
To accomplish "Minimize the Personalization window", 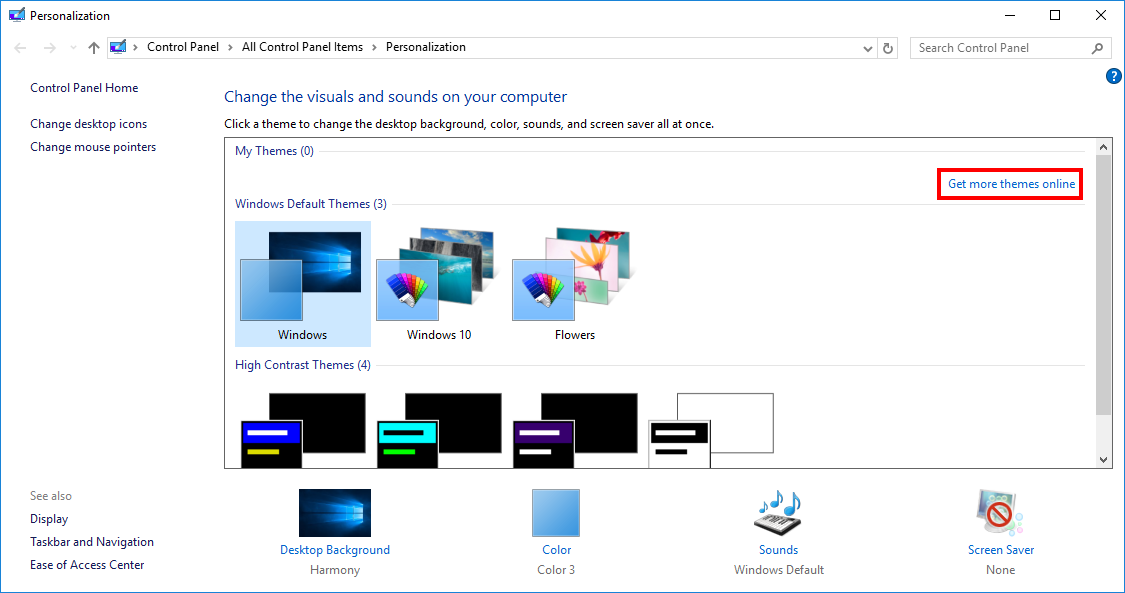I will click(1010, 15).
